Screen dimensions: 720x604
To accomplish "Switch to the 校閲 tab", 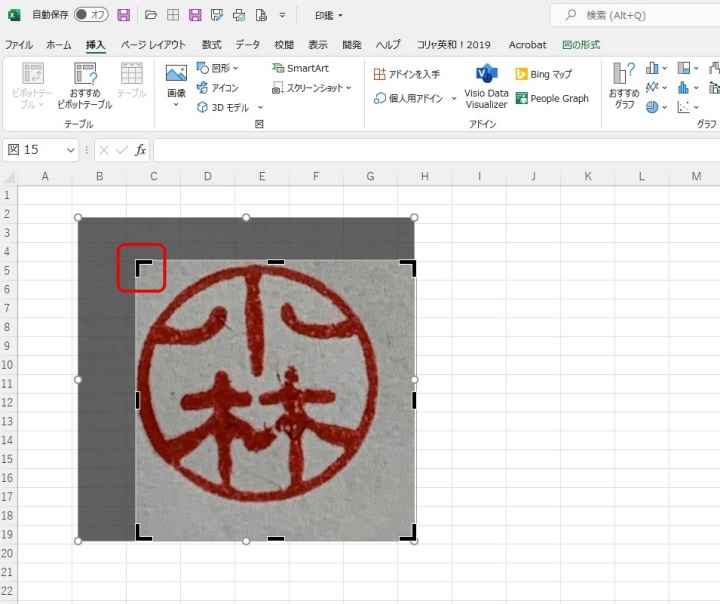I will [x=284, y=45].
